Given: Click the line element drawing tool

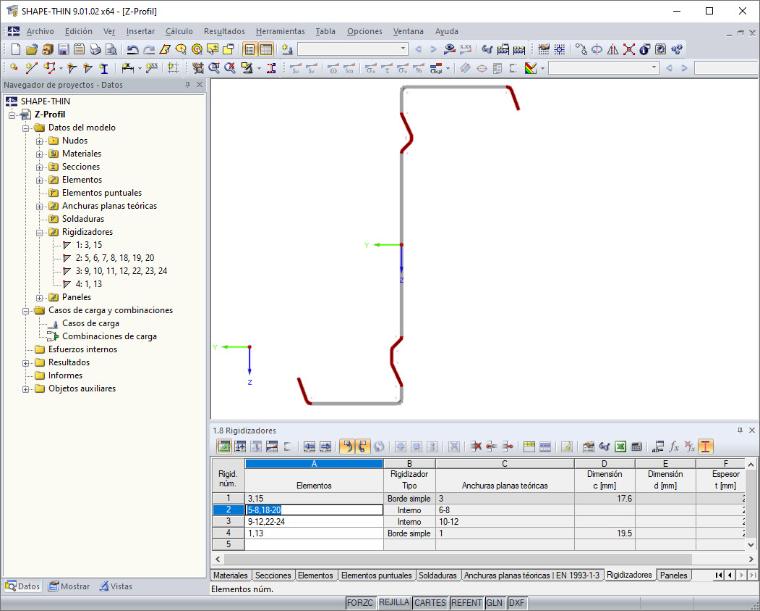Looking at the screenshot, I should [32, 68].
